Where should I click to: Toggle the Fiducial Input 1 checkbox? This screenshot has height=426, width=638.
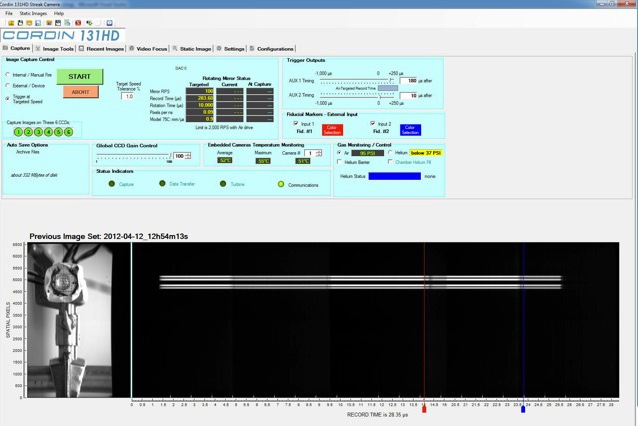pos(294,122)
